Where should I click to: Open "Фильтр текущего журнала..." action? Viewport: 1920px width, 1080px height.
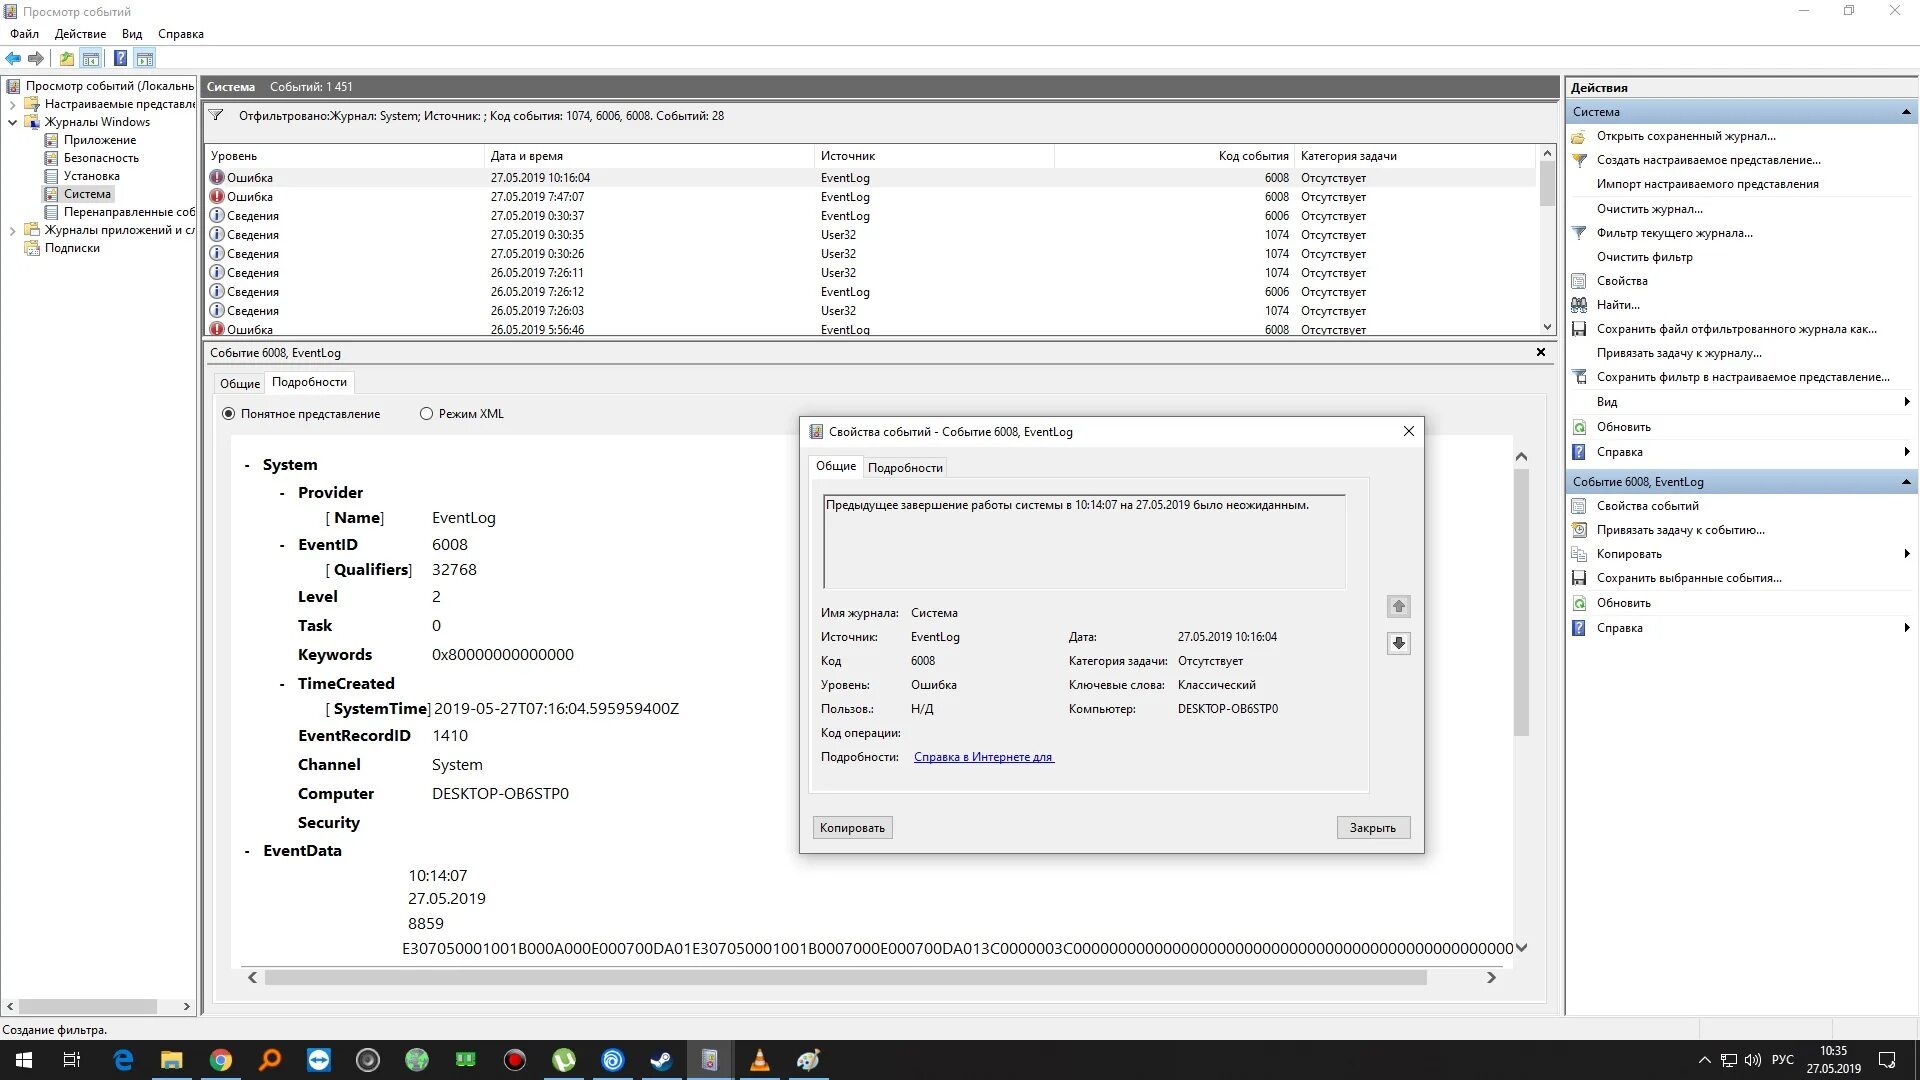[x=1674, y=233]
